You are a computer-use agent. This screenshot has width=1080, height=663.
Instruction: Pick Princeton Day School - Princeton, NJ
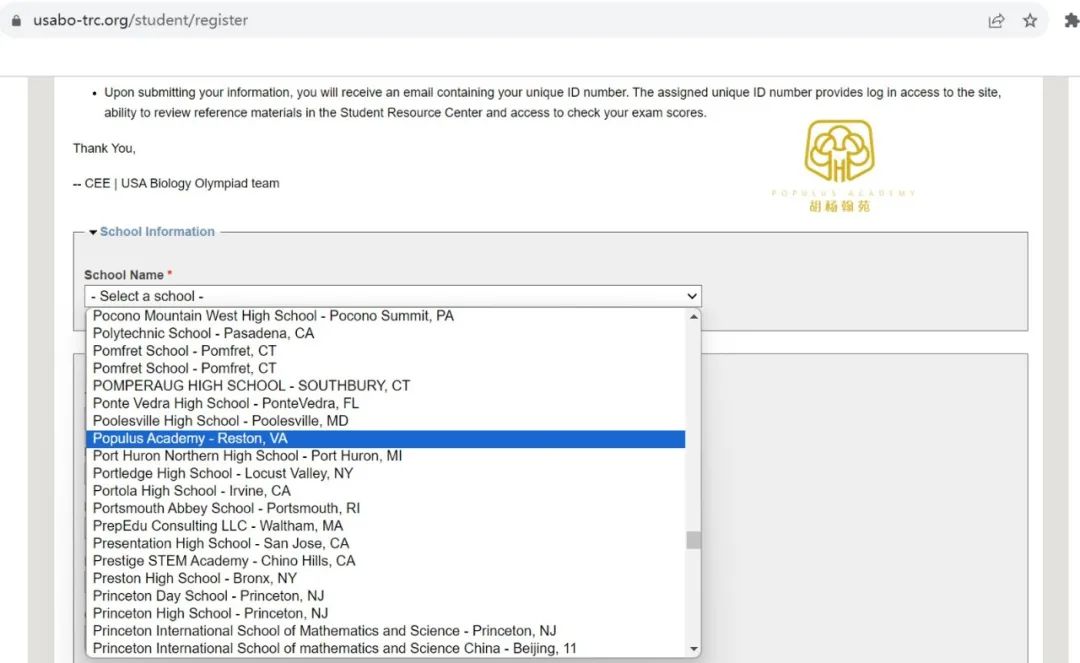pyautogui.click(x=386, y=596)
